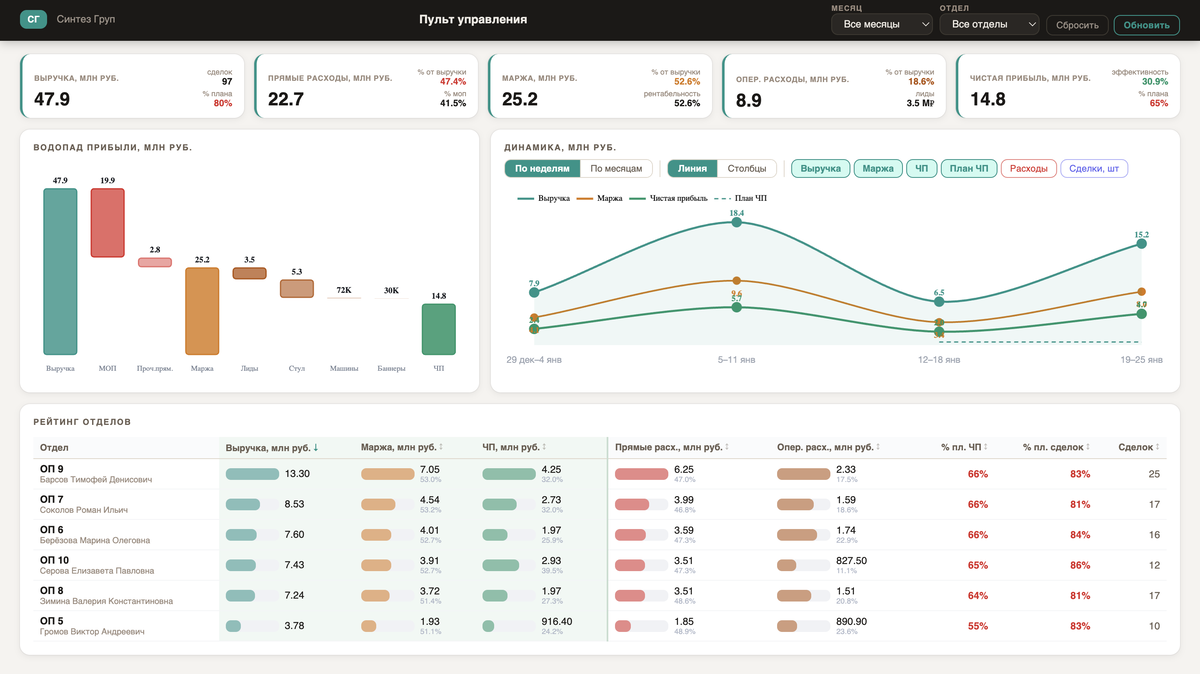Open the Маржа KPI card
Screen dimensions: 1200x674
click(600, 86)
